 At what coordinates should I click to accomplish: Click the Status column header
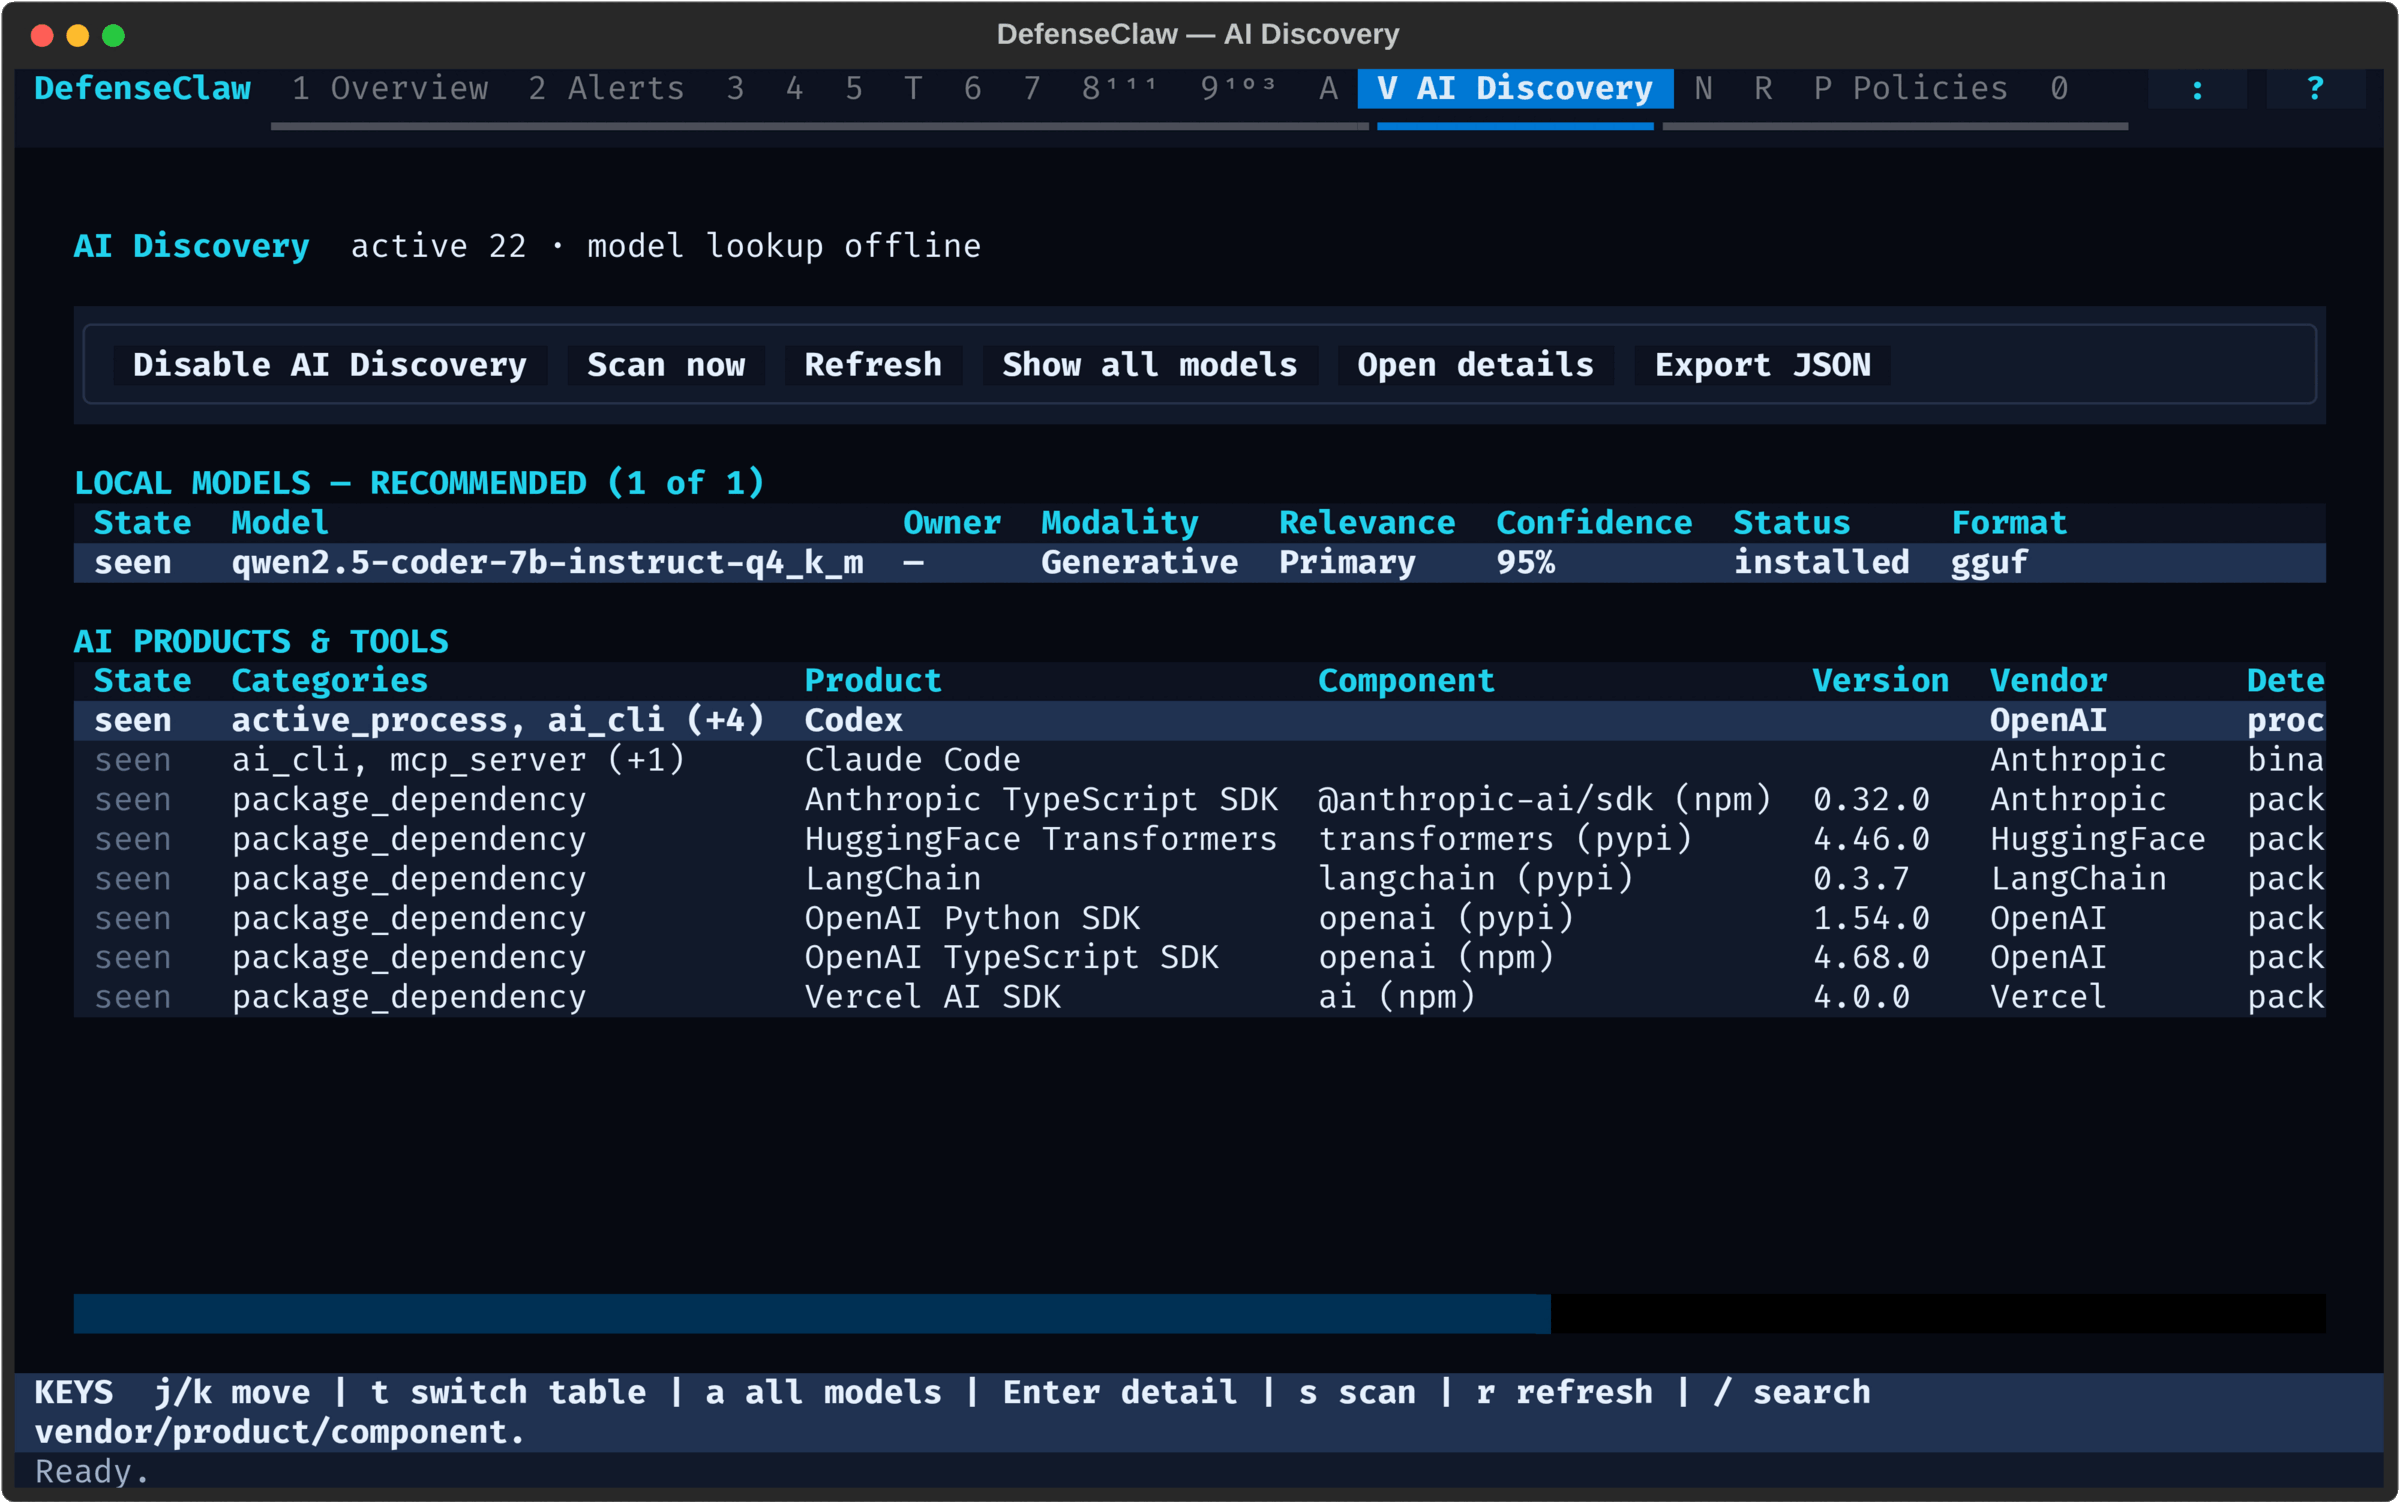1792,523
